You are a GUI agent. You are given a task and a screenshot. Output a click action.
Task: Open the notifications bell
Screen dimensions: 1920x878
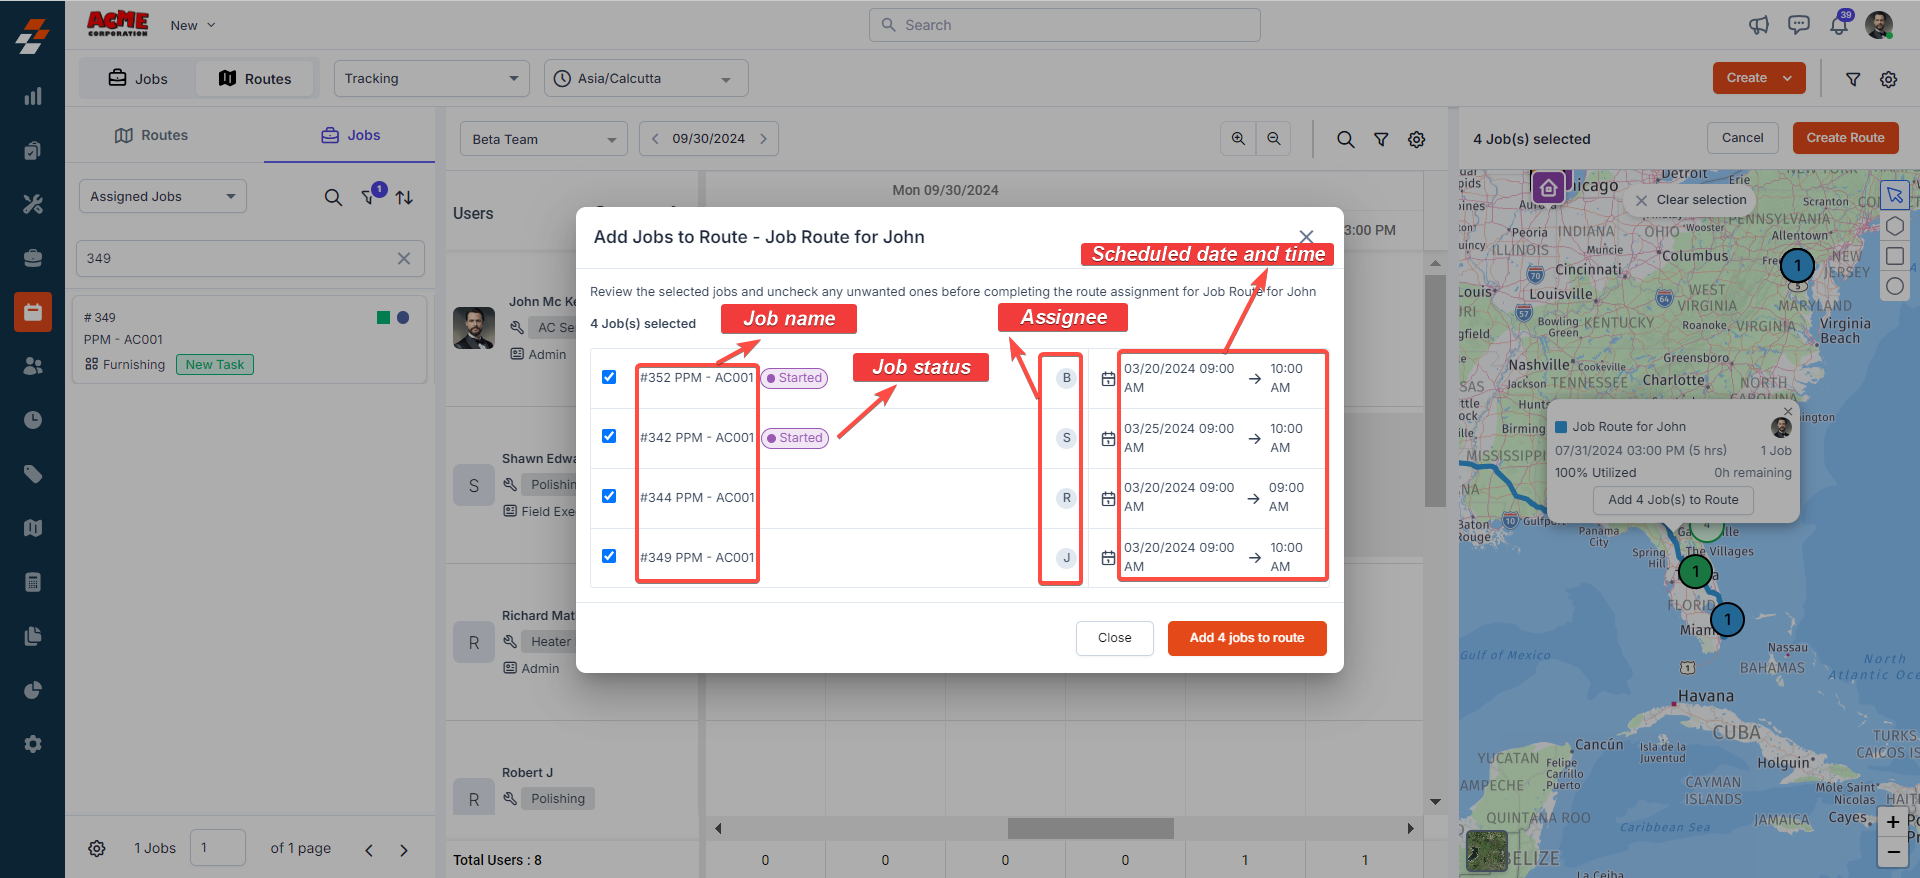click(x=1839, y=25)
